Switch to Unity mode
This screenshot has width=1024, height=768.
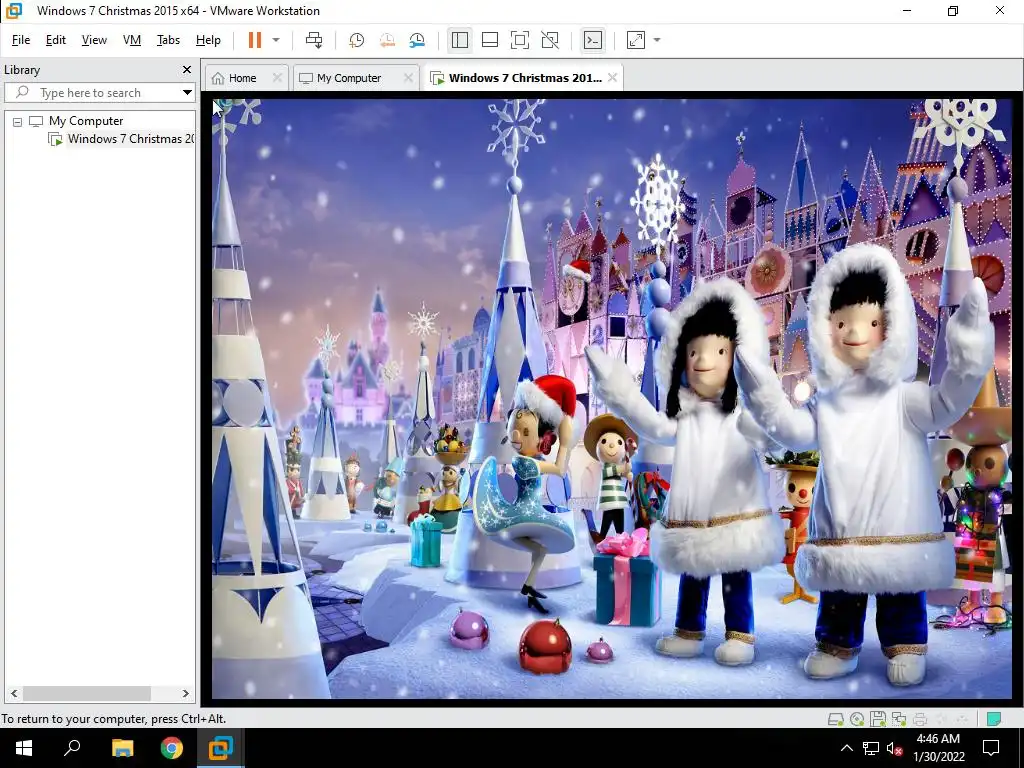pos(550,40)
